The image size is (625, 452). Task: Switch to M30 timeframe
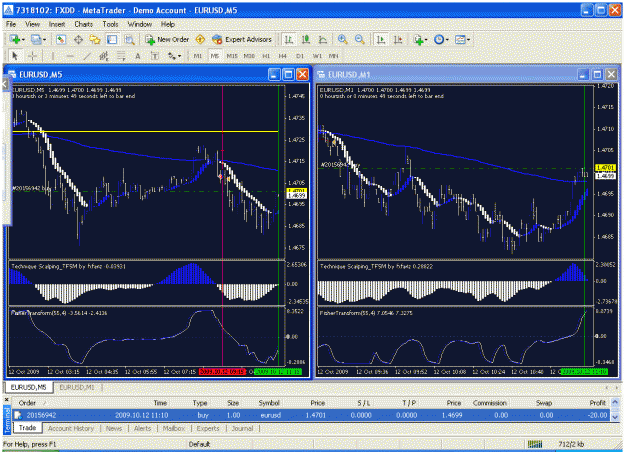point(249,56)
